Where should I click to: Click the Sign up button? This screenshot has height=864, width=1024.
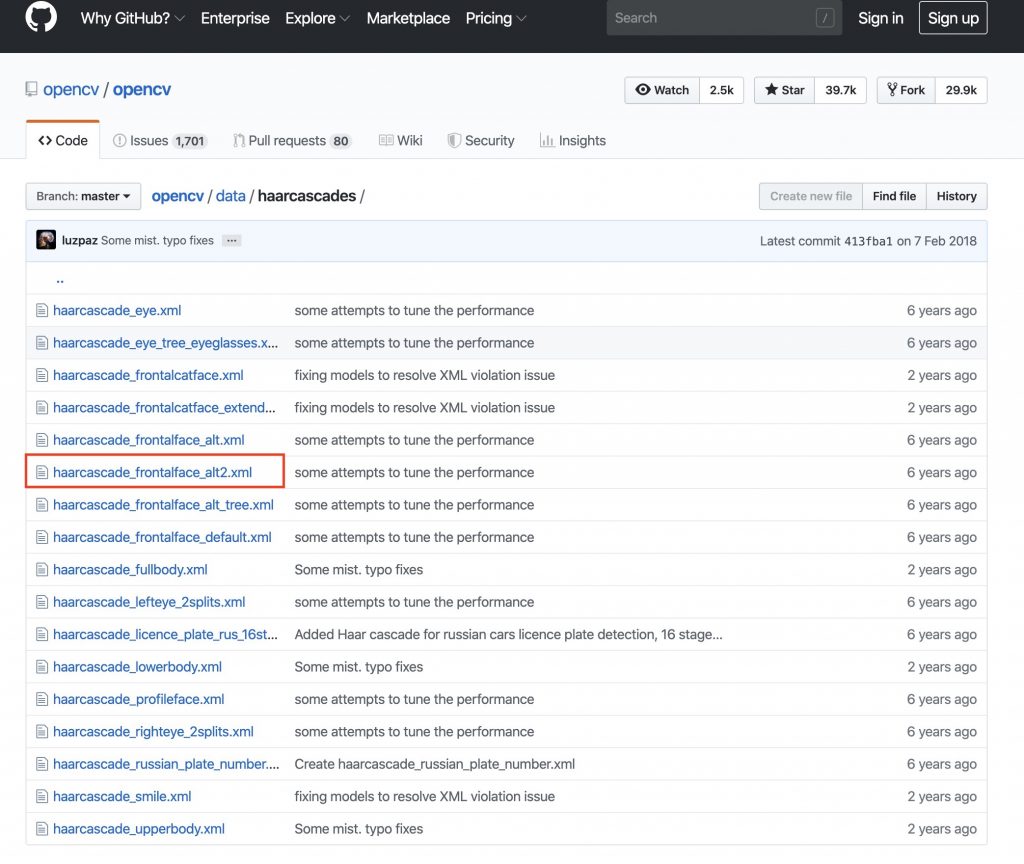[953, 18]
